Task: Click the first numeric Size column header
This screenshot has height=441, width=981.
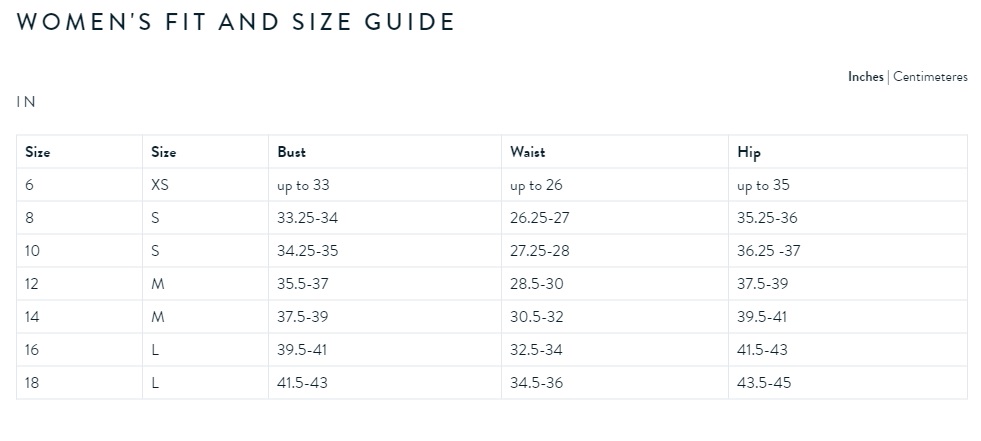Action: coord(38,152)
